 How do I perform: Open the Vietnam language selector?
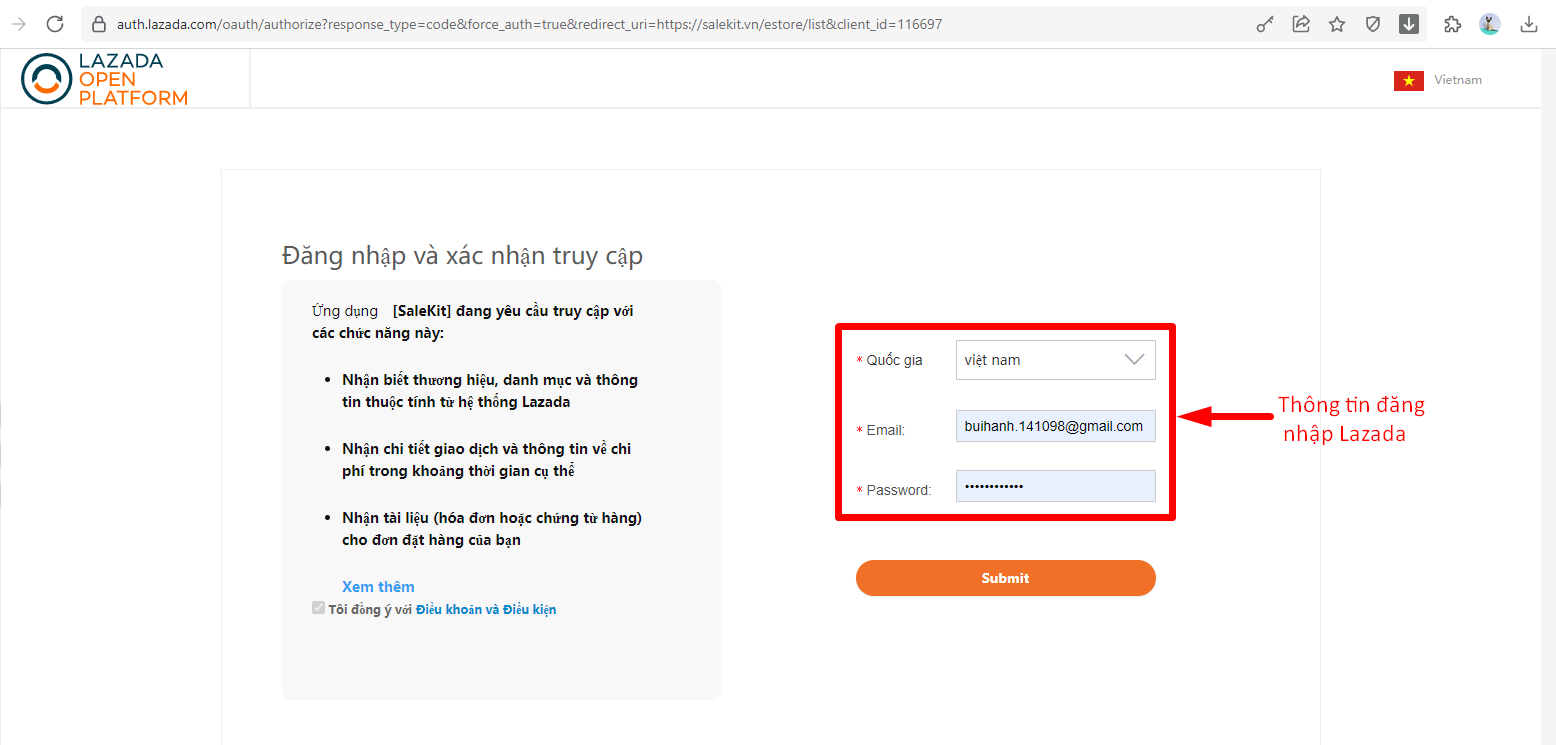click(x=1438, y=80)
